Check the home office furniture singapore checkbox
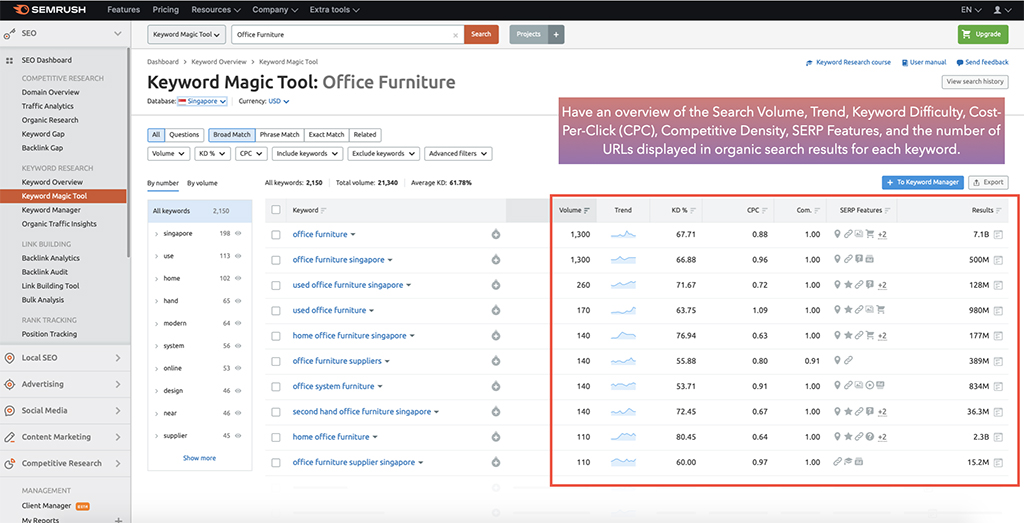1024x523 pixels. pyautogui.click(x=276, y=336)
